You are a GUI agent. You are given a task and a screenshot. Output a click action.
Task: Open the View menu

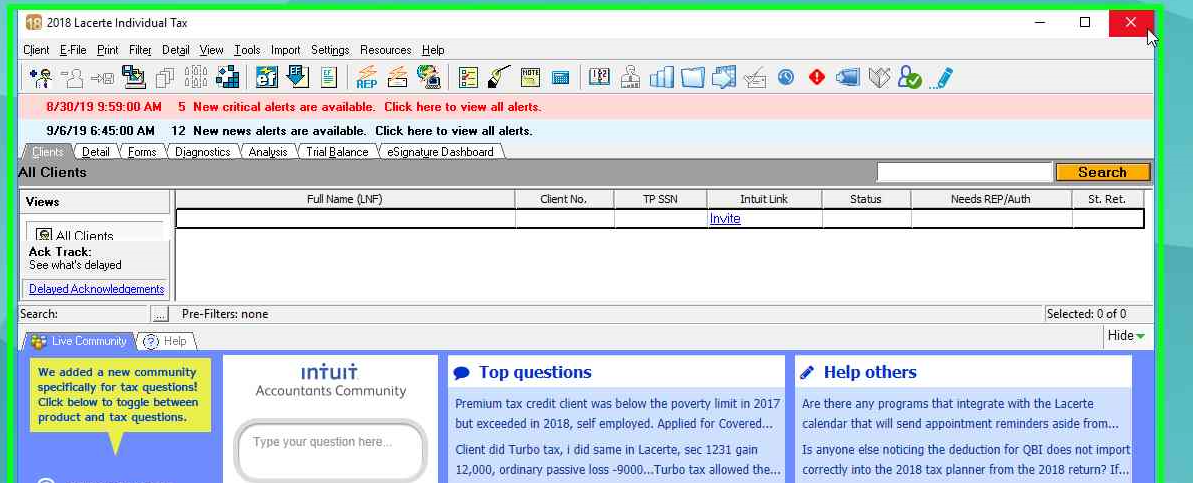click(212, 50)
